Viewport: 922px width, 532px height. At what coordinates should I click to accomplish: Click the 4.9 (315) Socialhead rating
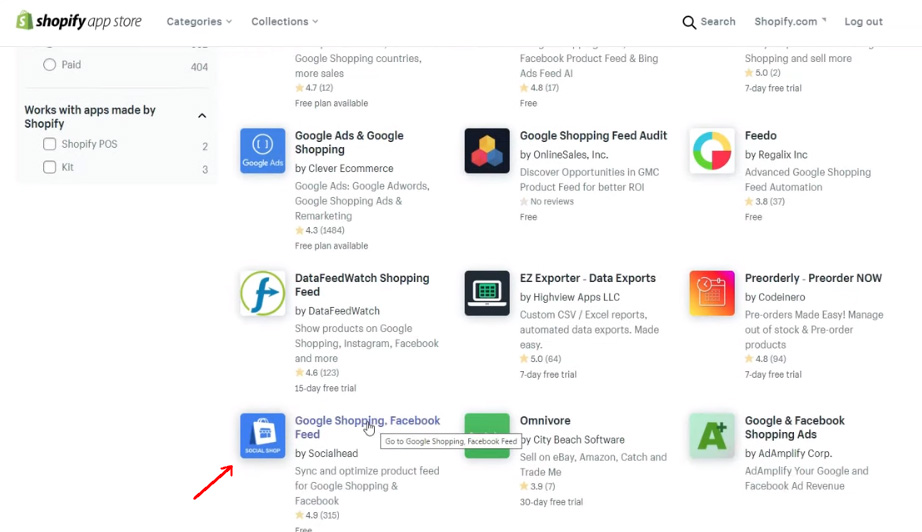(317, 516)
